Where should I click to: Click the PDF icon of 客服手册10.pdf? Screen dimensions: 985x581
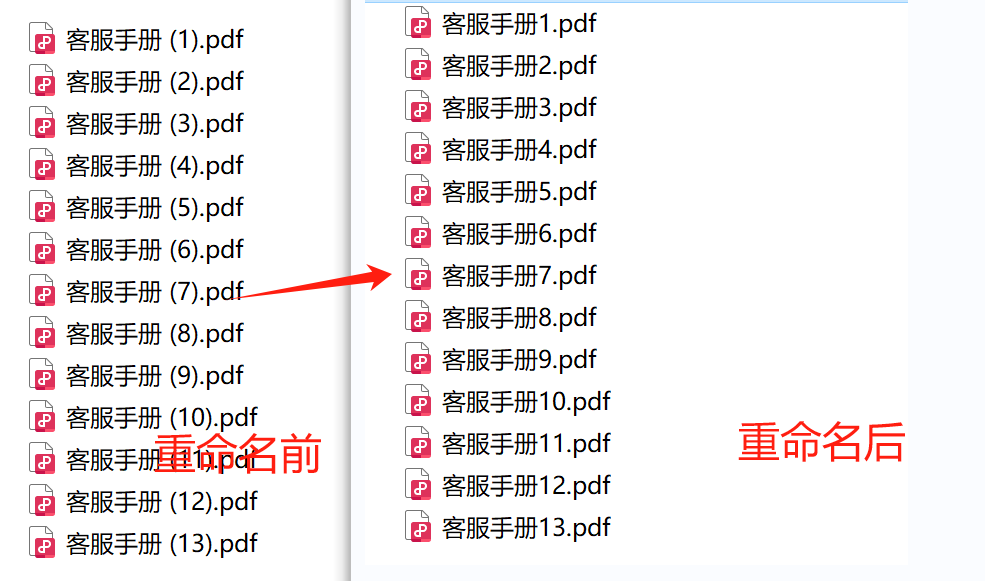click(418, 401)
